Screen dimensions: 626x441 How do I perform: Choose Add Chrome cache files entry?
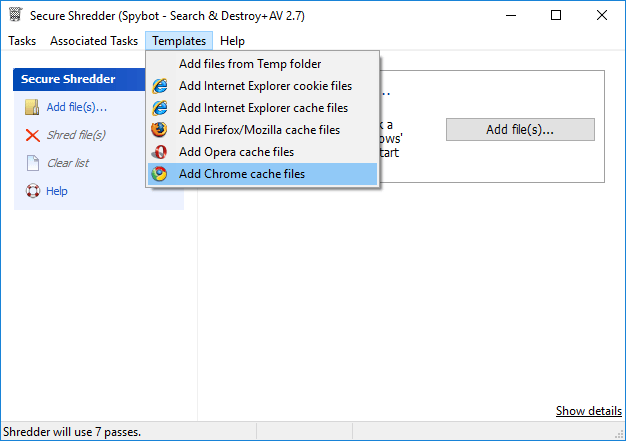(242, 174)
